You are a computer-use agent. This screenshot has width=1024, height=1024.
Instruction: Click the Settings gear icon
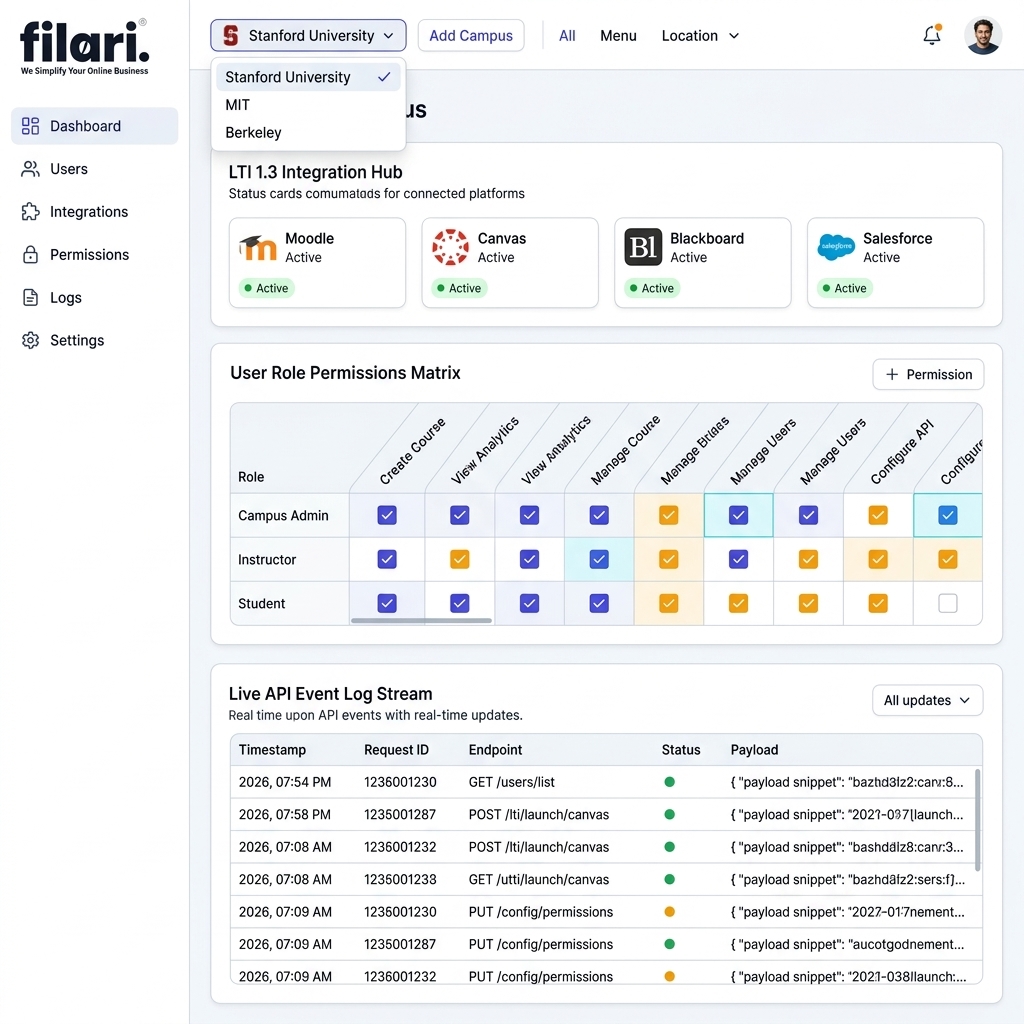tap(31, 340)
